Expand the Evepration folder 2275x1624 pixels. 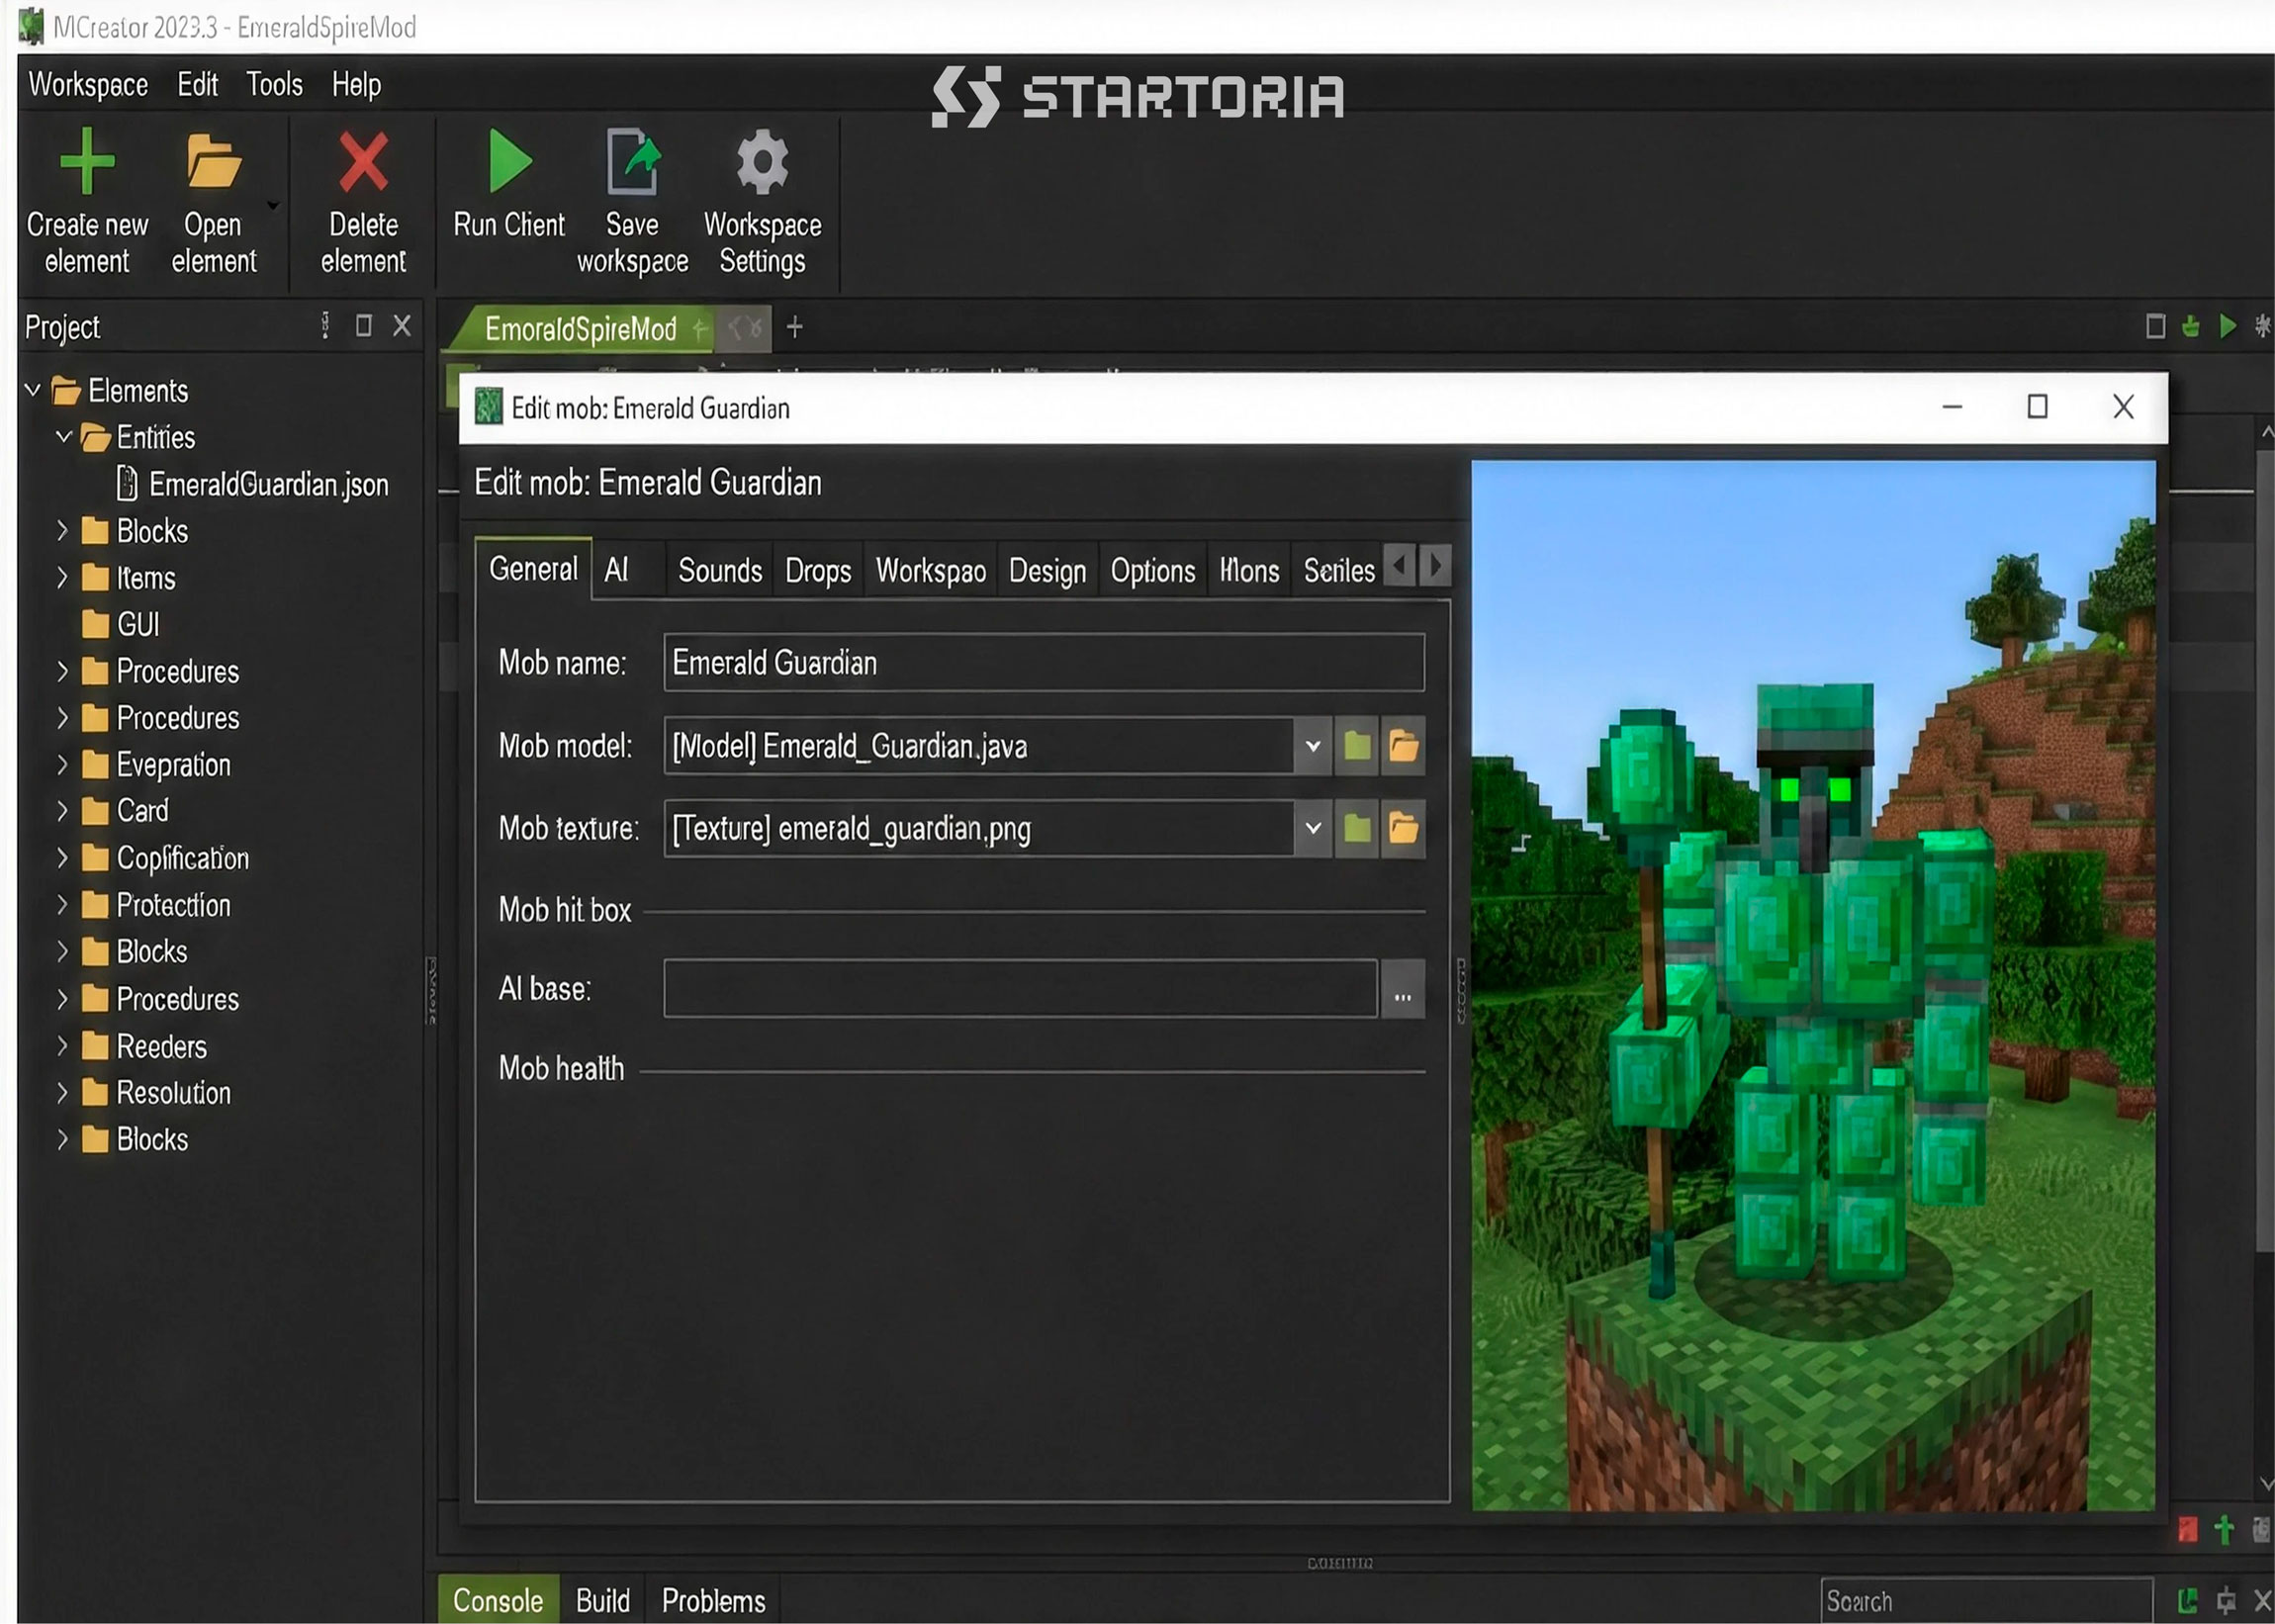click(62, 764)
